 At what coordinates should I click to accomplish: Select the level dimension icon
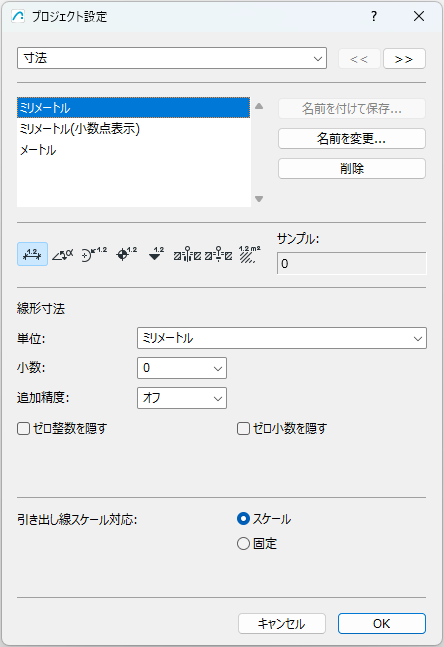[126, 254]
